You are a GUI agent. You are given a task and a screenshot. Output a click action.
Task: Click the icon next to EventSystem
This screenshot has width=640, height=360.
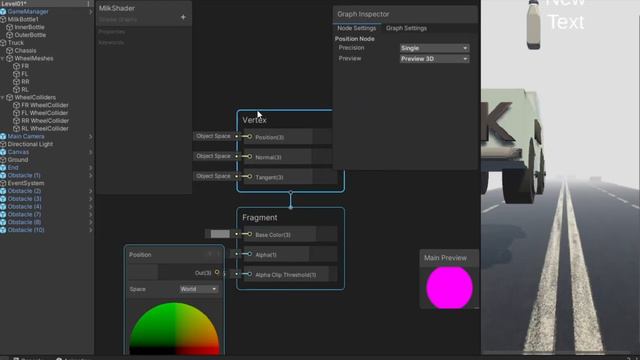click(x=3, y=183)
